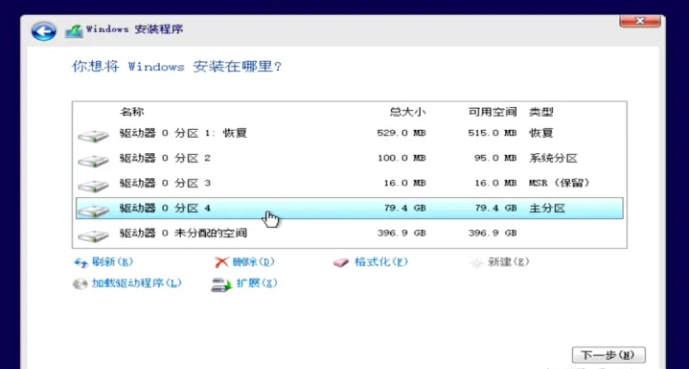Screen dimensions: 691x369
Task: Click the 下一步(N) Next button
Action: [609, 355]
